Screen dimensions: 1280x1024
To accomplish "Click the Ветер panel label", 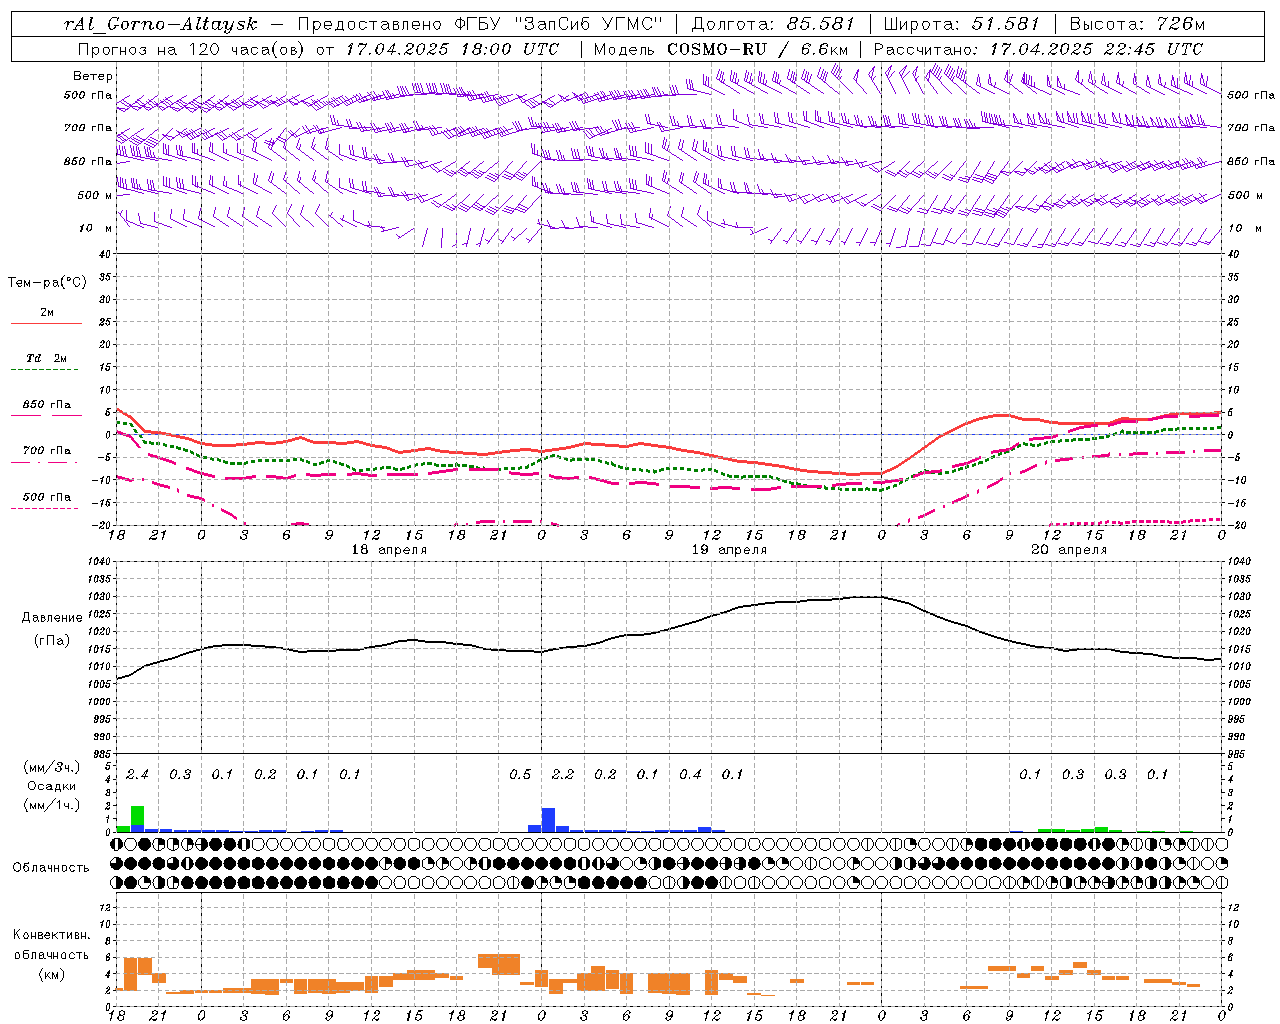I will (x=93, y=76).
